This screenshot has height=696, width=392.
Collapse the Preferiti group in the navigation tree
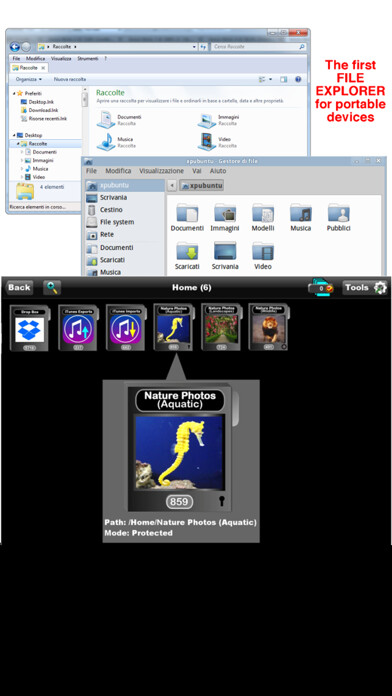(14, 94)
